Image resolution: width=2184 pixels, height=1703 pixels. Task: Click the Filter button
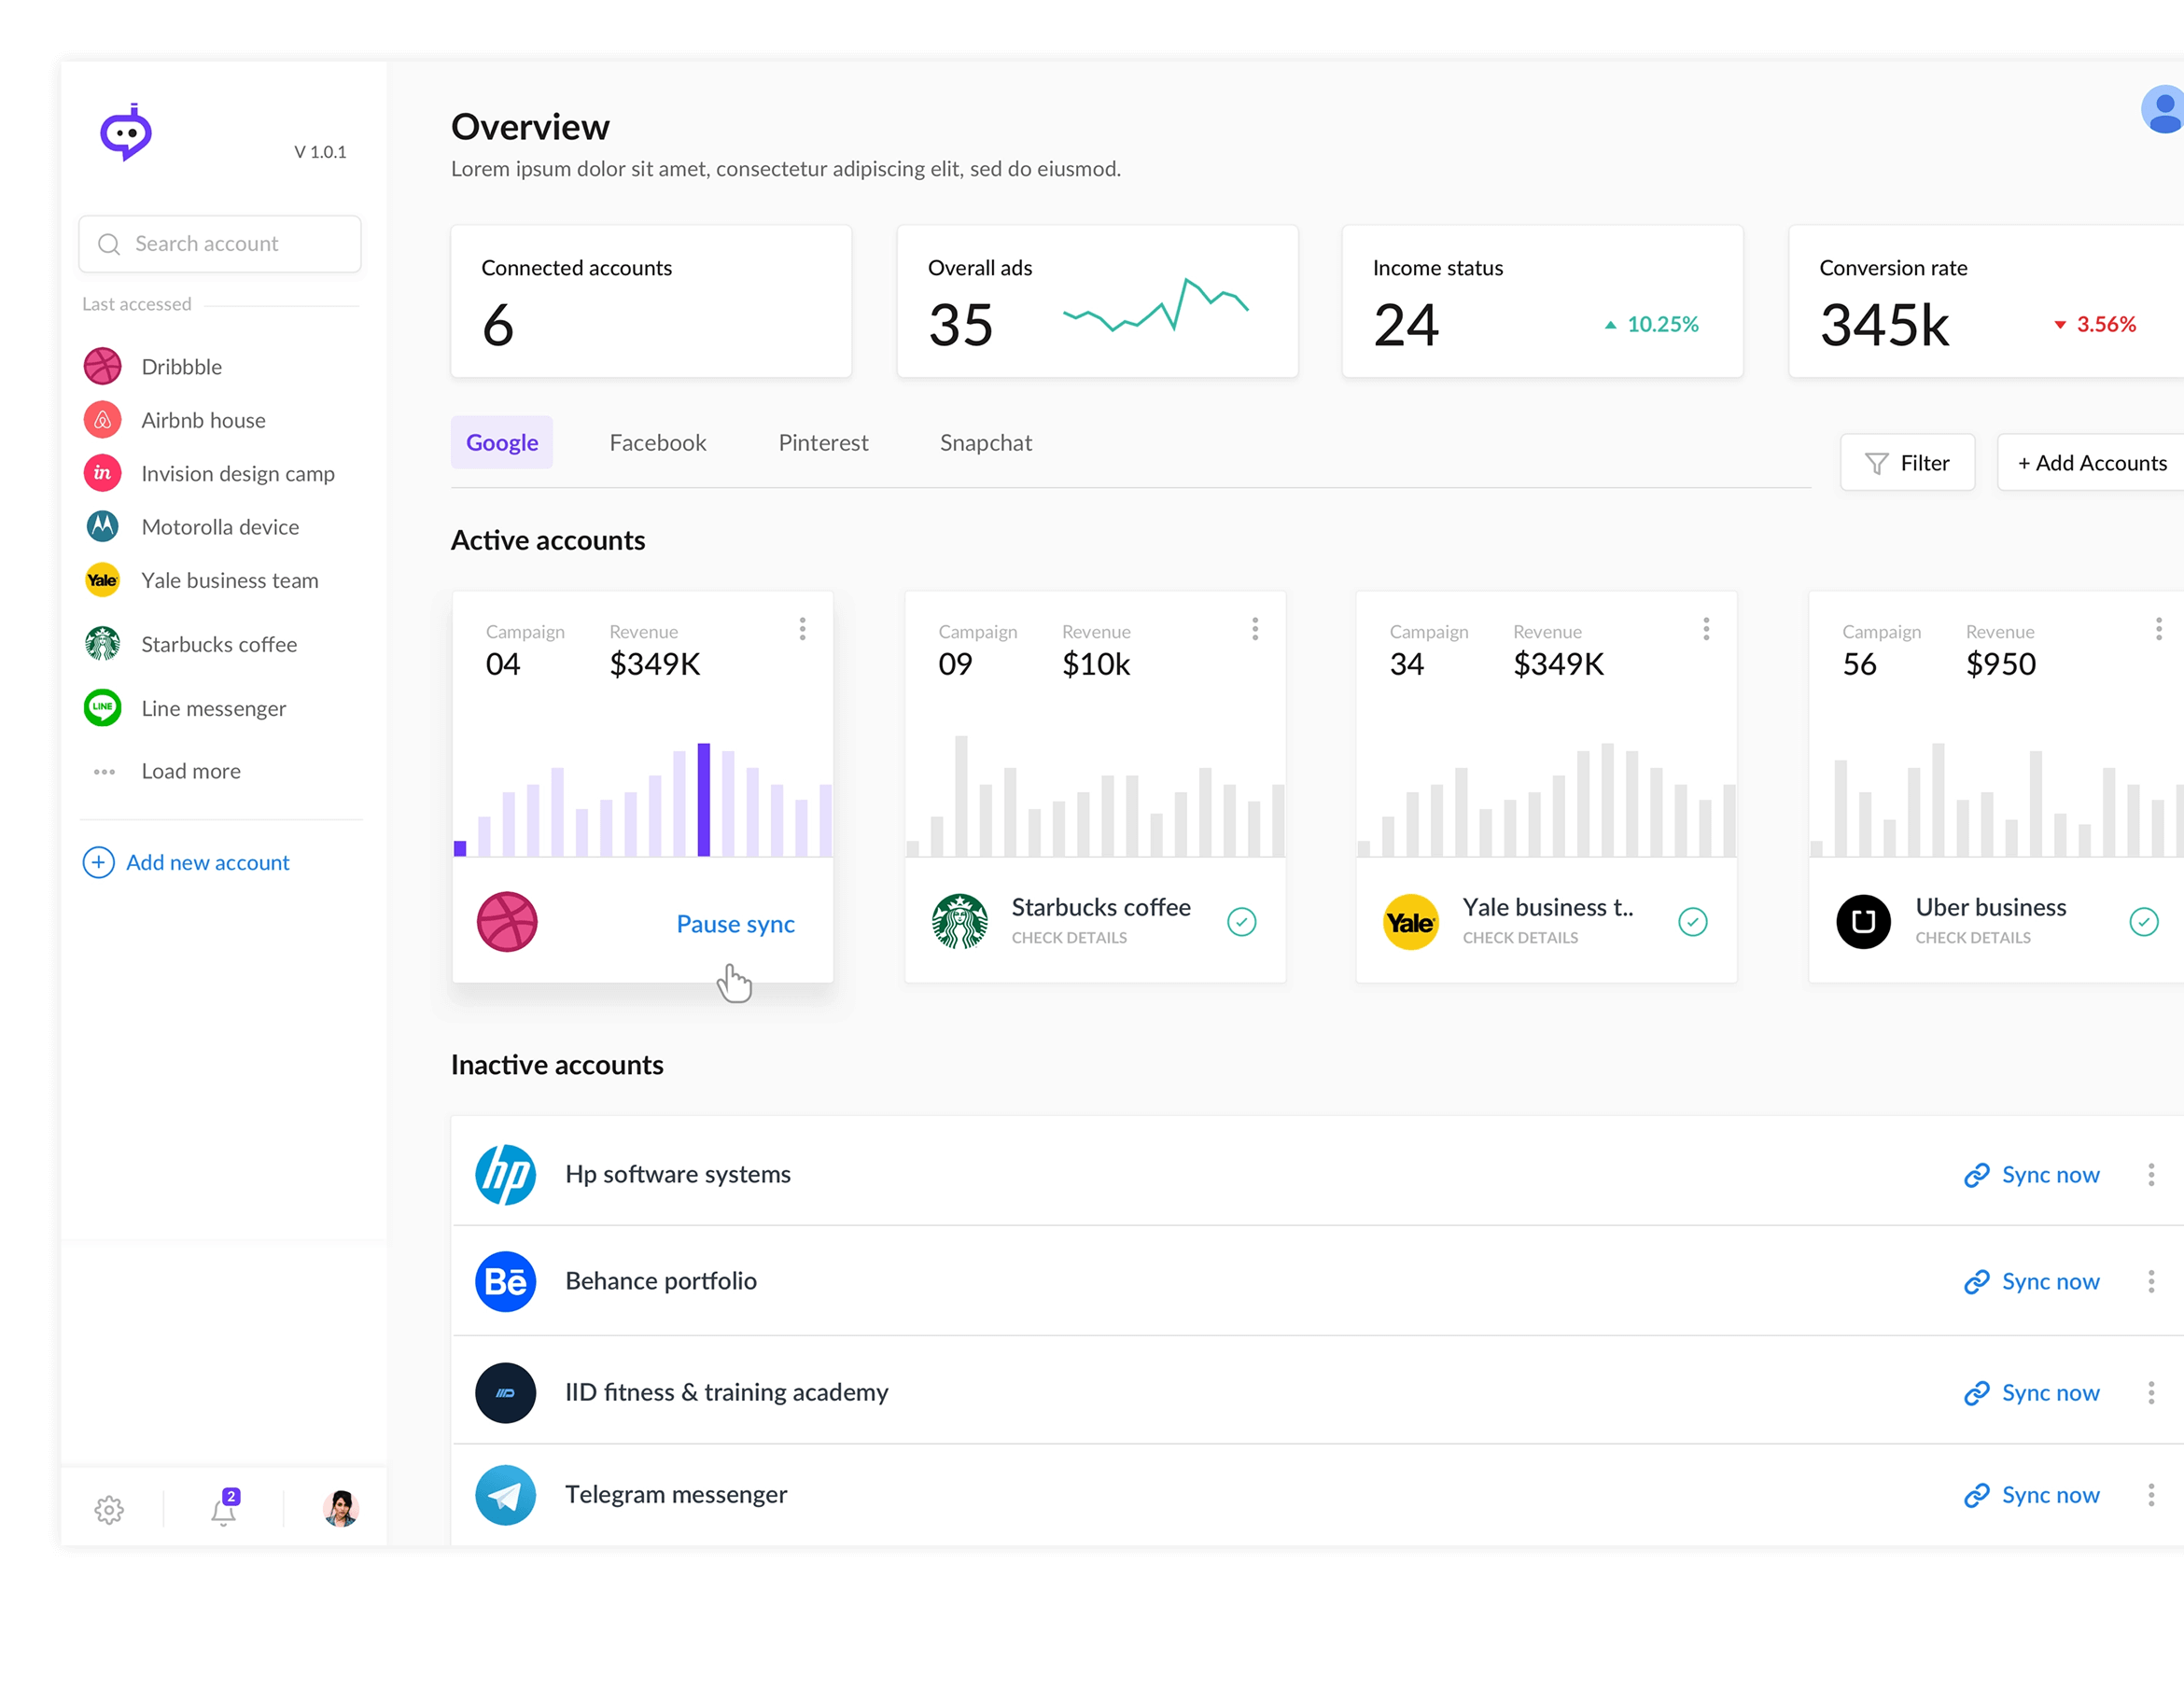(1908, 461)
